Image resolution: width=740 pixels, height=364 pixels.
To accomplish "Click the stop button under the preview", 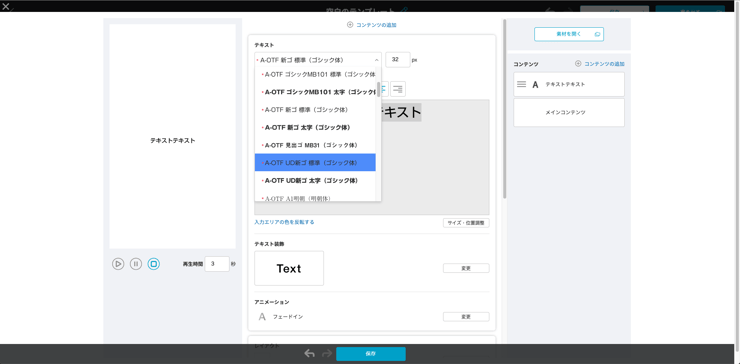I will (x=153, y=264).
